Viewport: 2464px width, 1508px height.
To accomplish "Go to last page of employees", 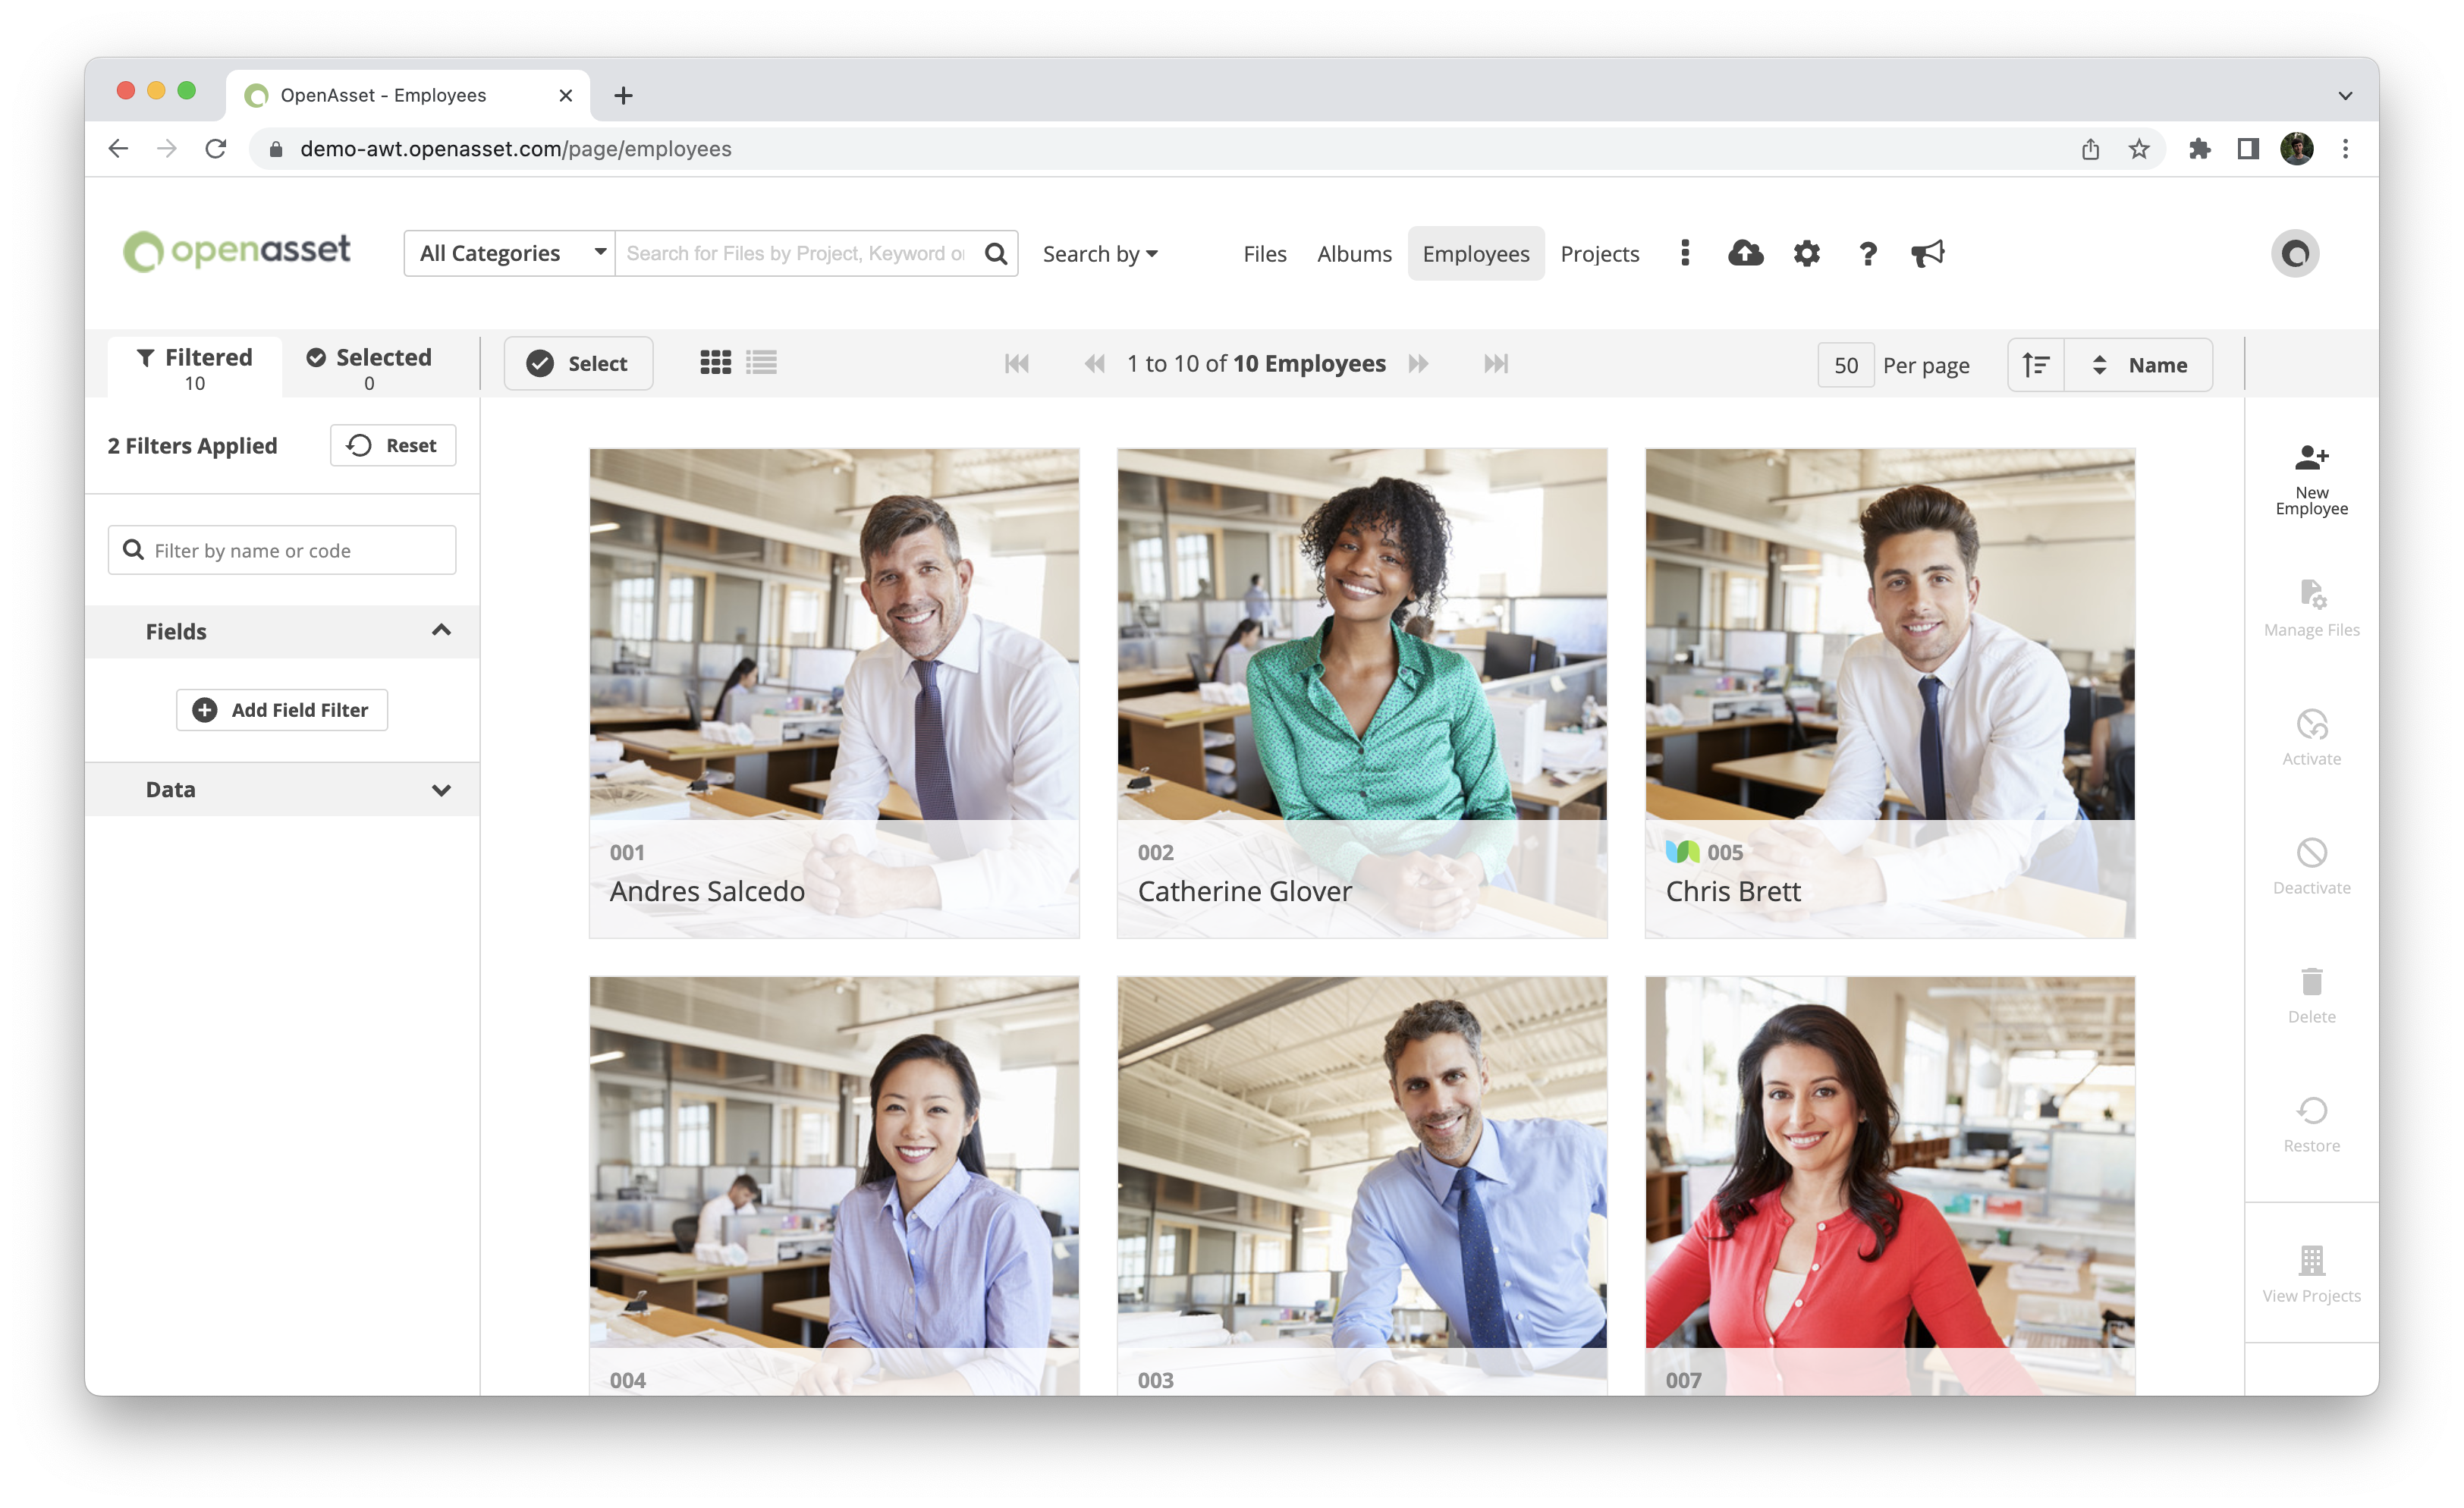I will point(1496,364).
